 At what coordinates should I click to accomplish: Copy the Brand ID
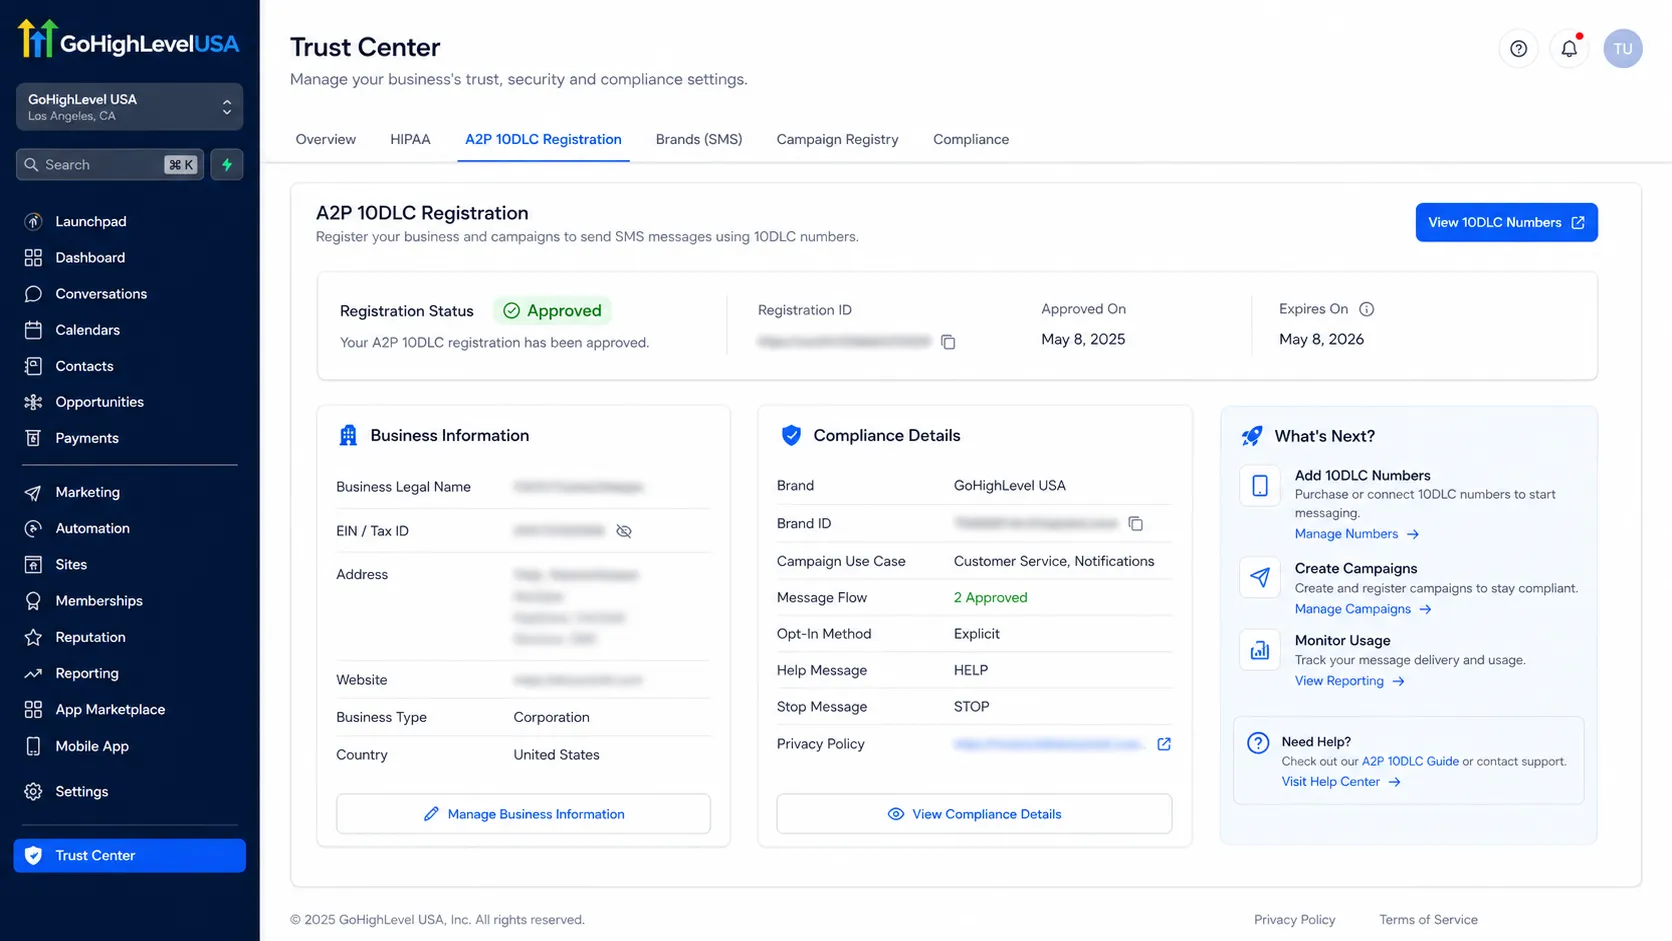pyautogui.click(x=1135, y=523)
